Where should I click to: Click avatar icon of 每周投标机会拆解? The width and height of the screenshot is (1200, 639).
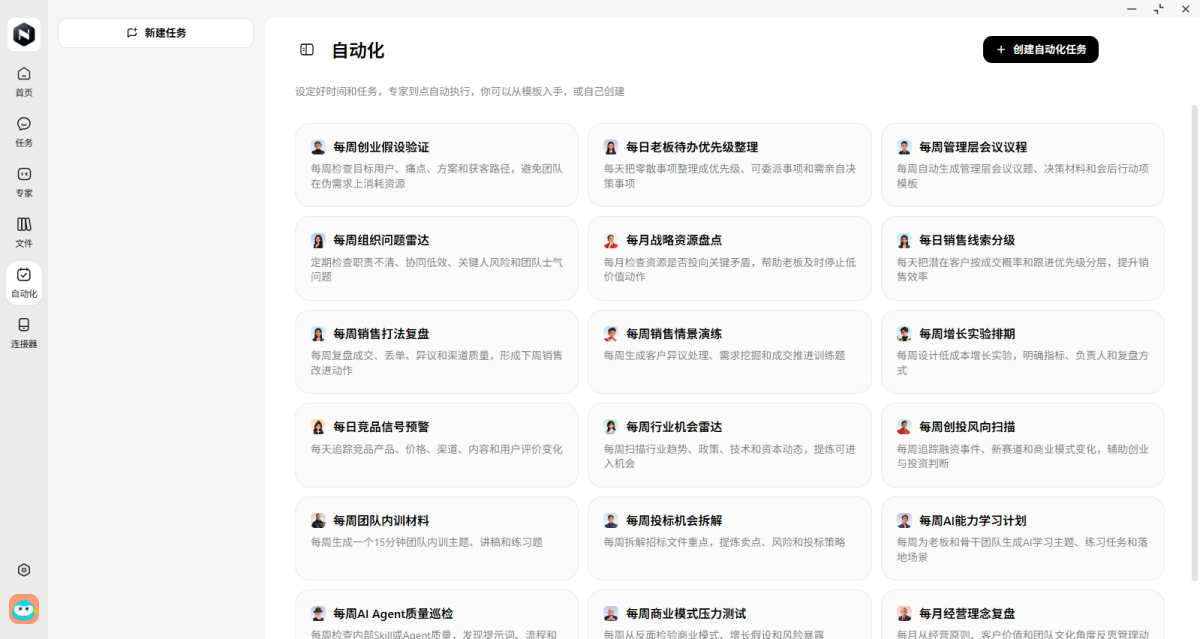(x=611, y=521)
